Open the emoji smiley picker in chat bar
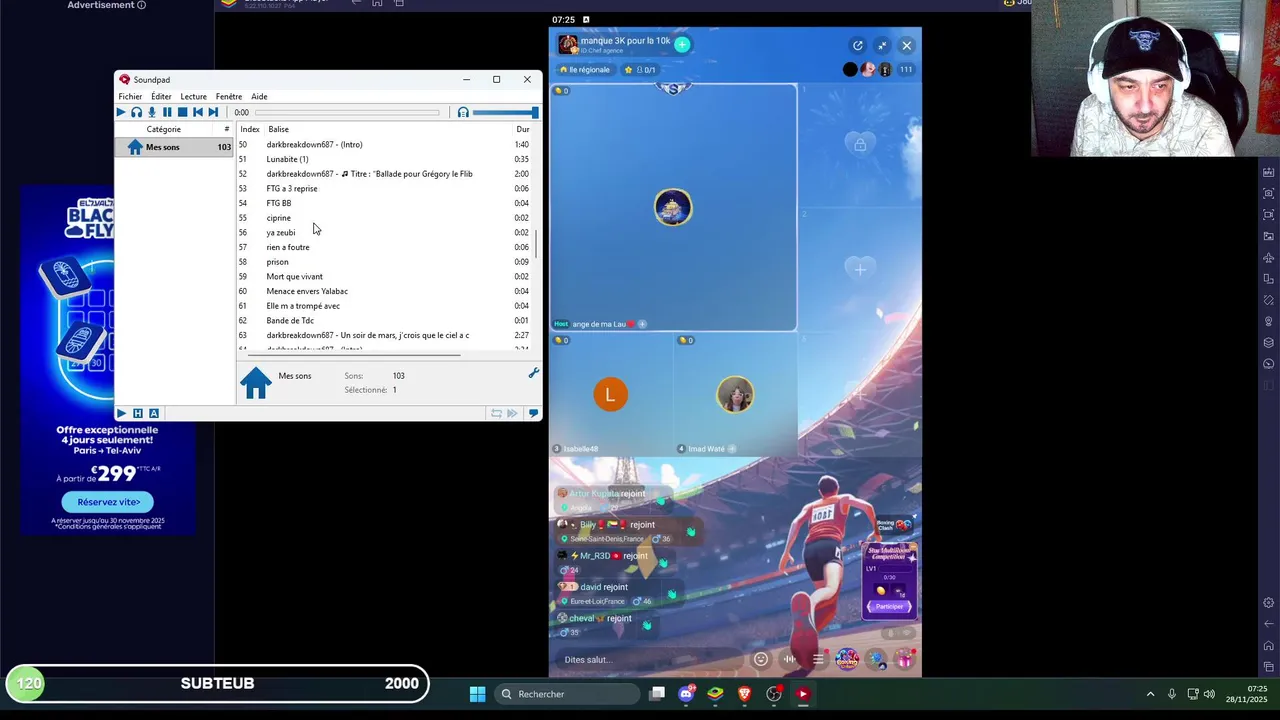The height and width of the screenshot is (720, 1280). [761, 659]
